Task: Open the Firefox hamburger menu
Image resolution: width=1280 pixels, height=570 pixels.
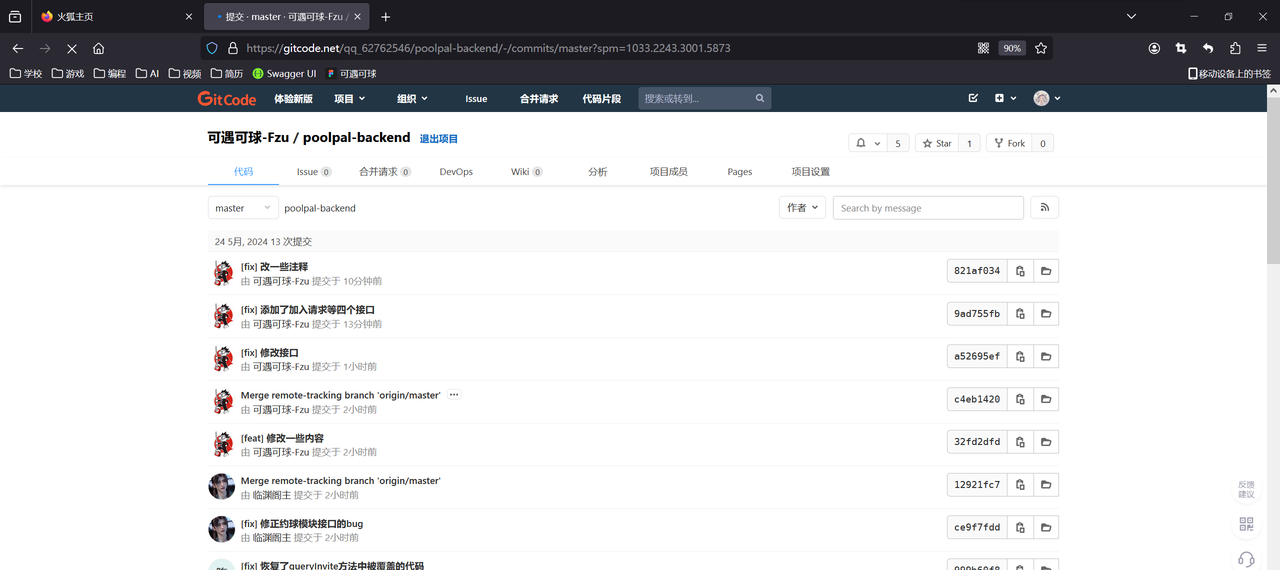Action: 1262,48
